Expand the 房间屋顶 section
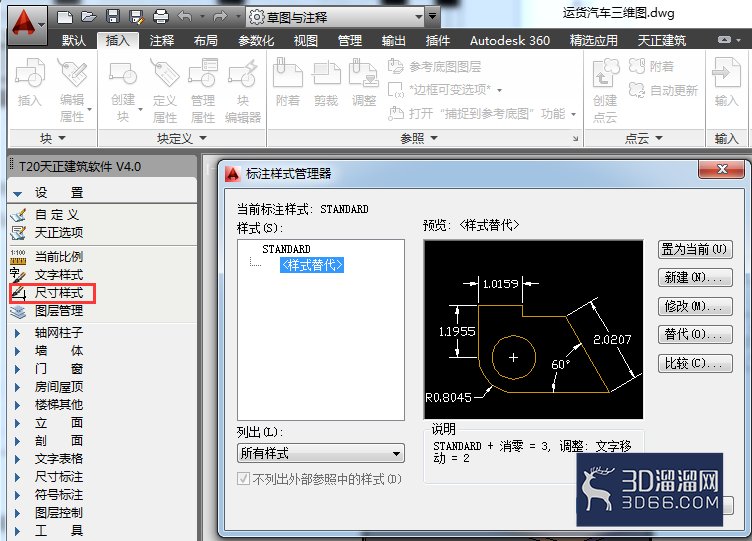 pyautogui.click(x=18, y=387)
